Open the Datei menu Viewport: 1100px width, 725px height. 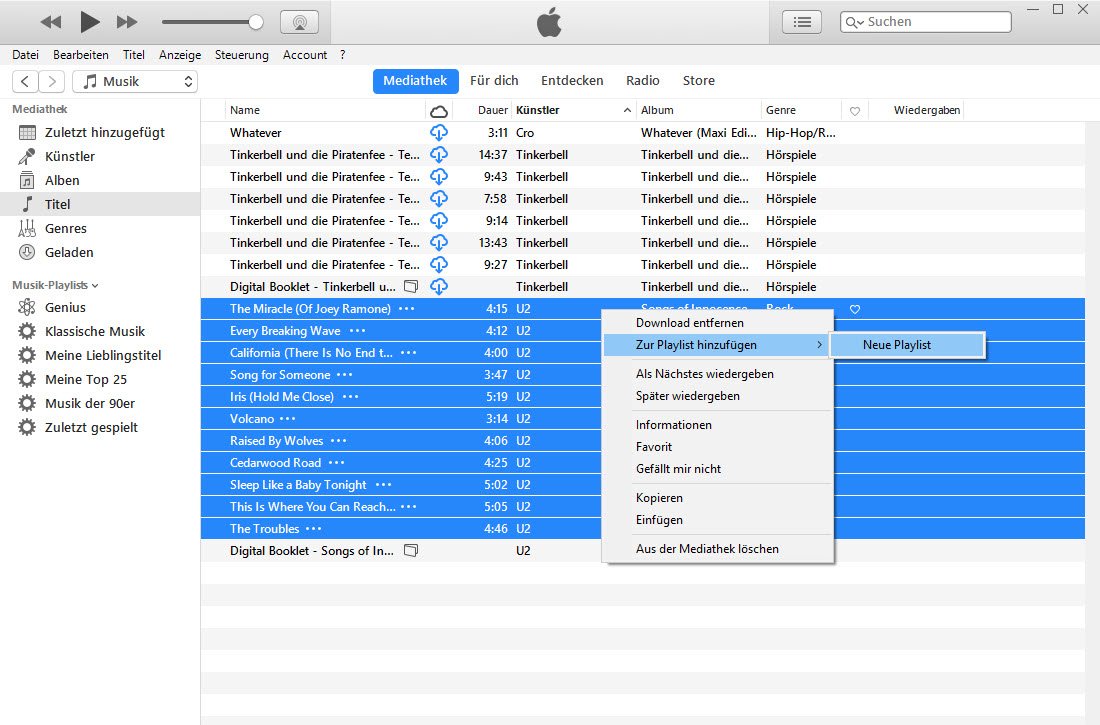tap(25, 55)
